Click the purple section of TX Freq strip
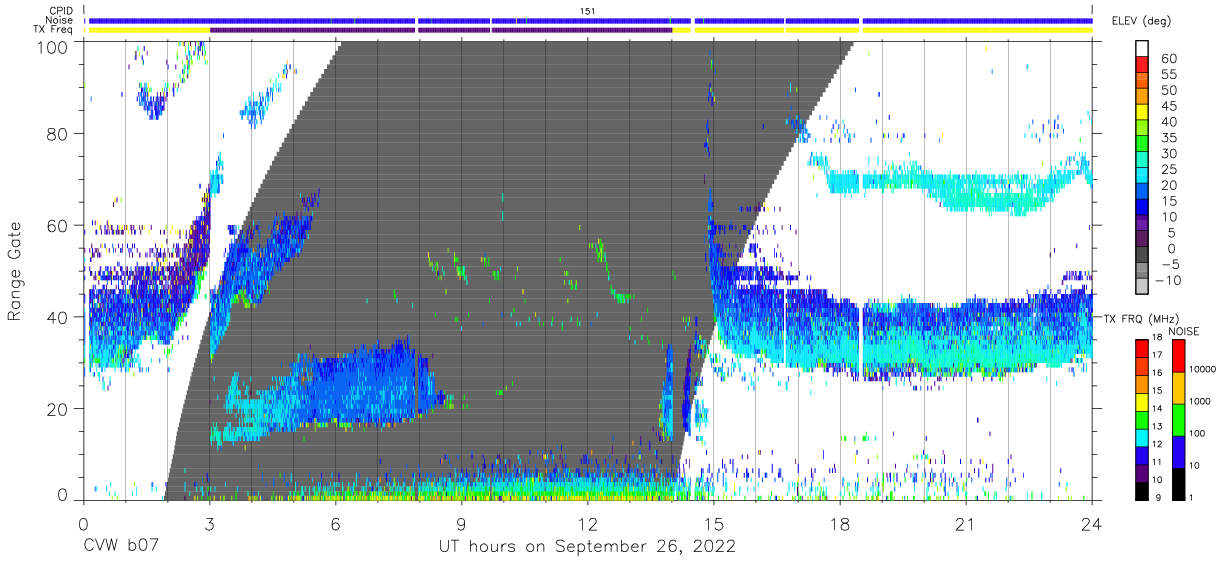Viewport: 1228px width, 567px height. (x=440, y=30)
